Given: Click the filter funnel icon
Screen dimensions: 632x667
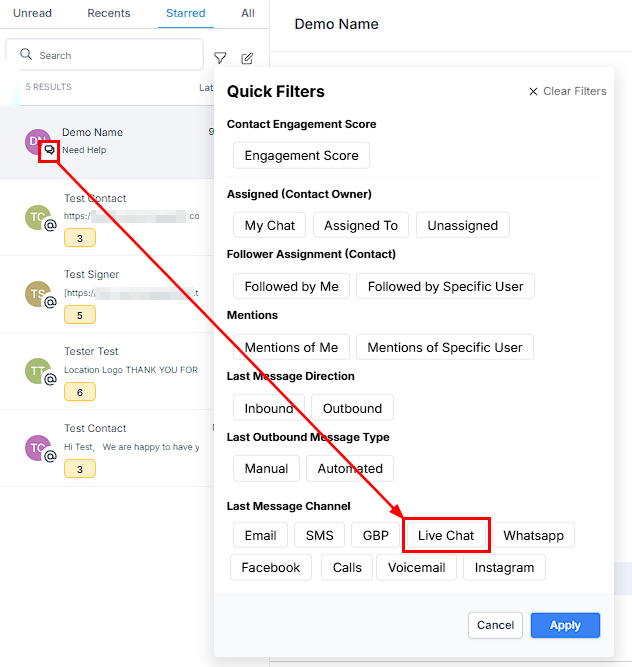Looking at the screenshot, I should pos(220,58).
